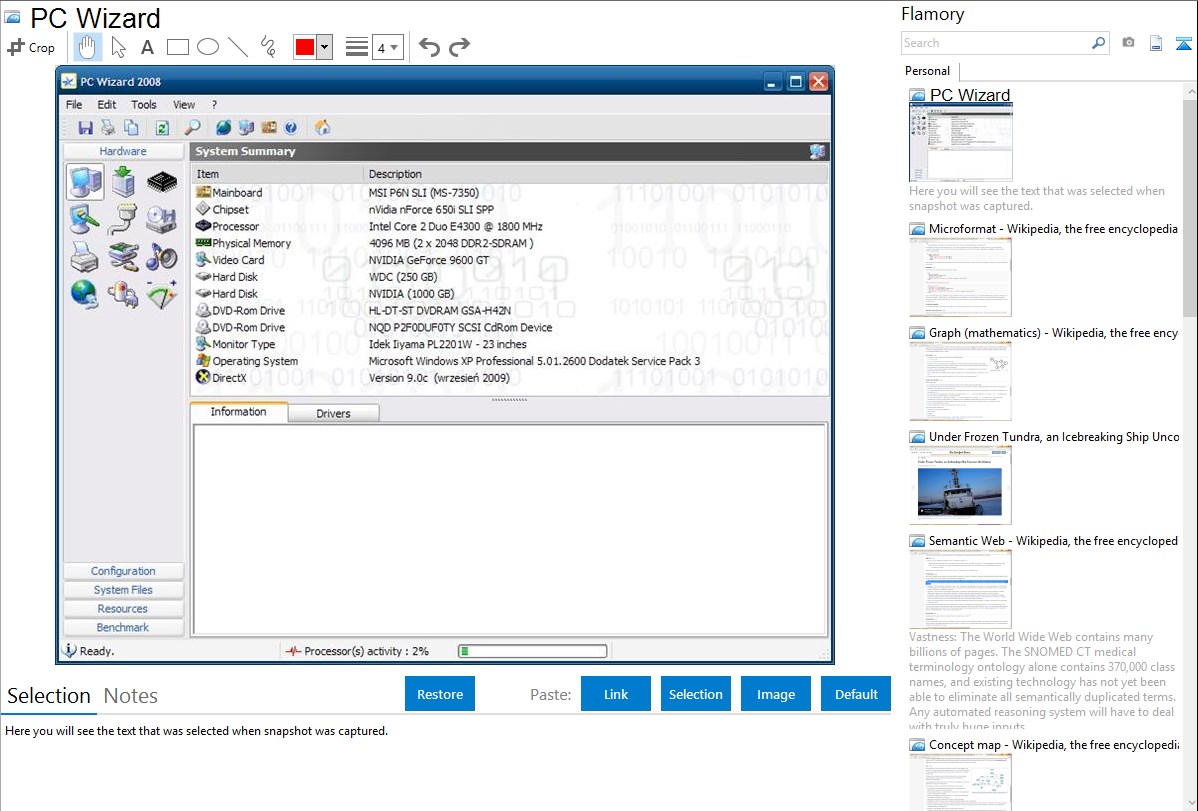The width and height of the screenshot is (1198, 811).
Task: Switch to the Drivers tab
Action: pyautogui.click(x=333, y=414)
